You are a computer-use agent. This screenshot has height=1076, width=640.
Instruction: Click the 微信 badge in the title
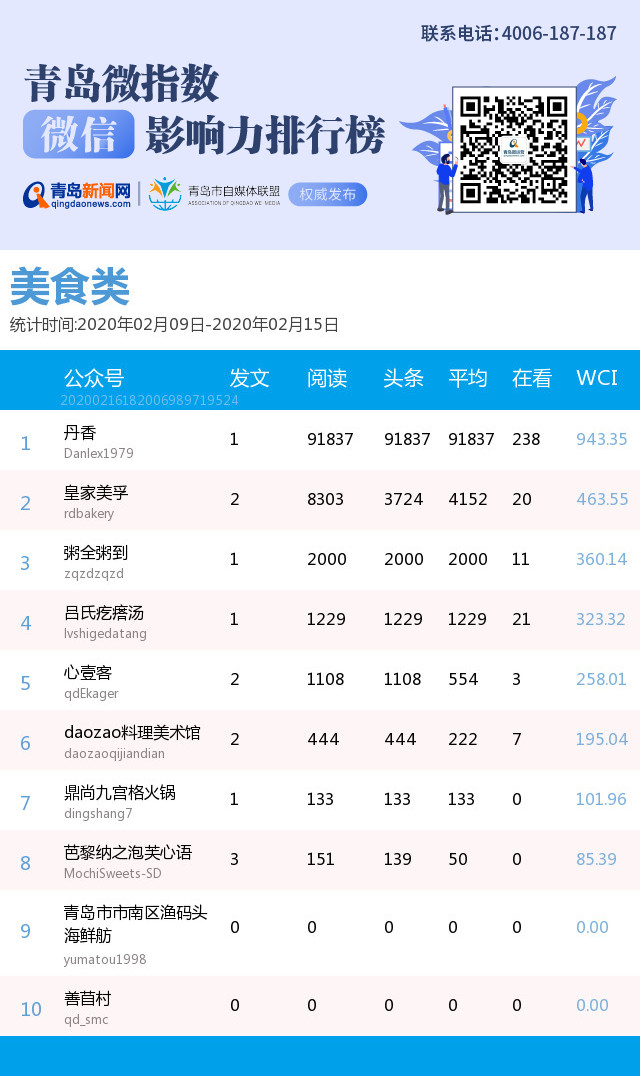pos(78,135)
